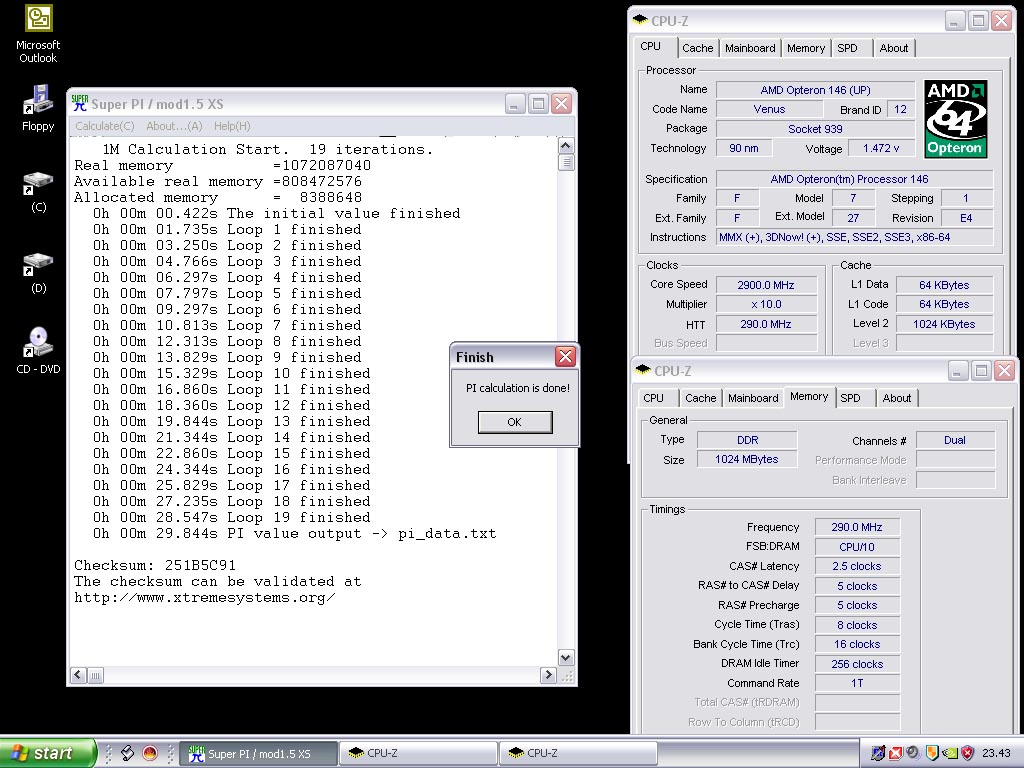
Task: Click the first quick launch icon
Action: pos(128,754)
